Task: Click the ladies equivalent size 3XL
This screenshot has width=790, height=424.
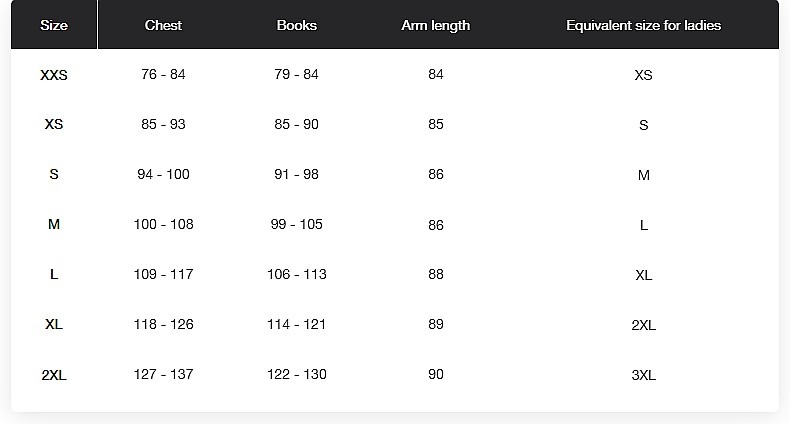Action: coord(643,375)
